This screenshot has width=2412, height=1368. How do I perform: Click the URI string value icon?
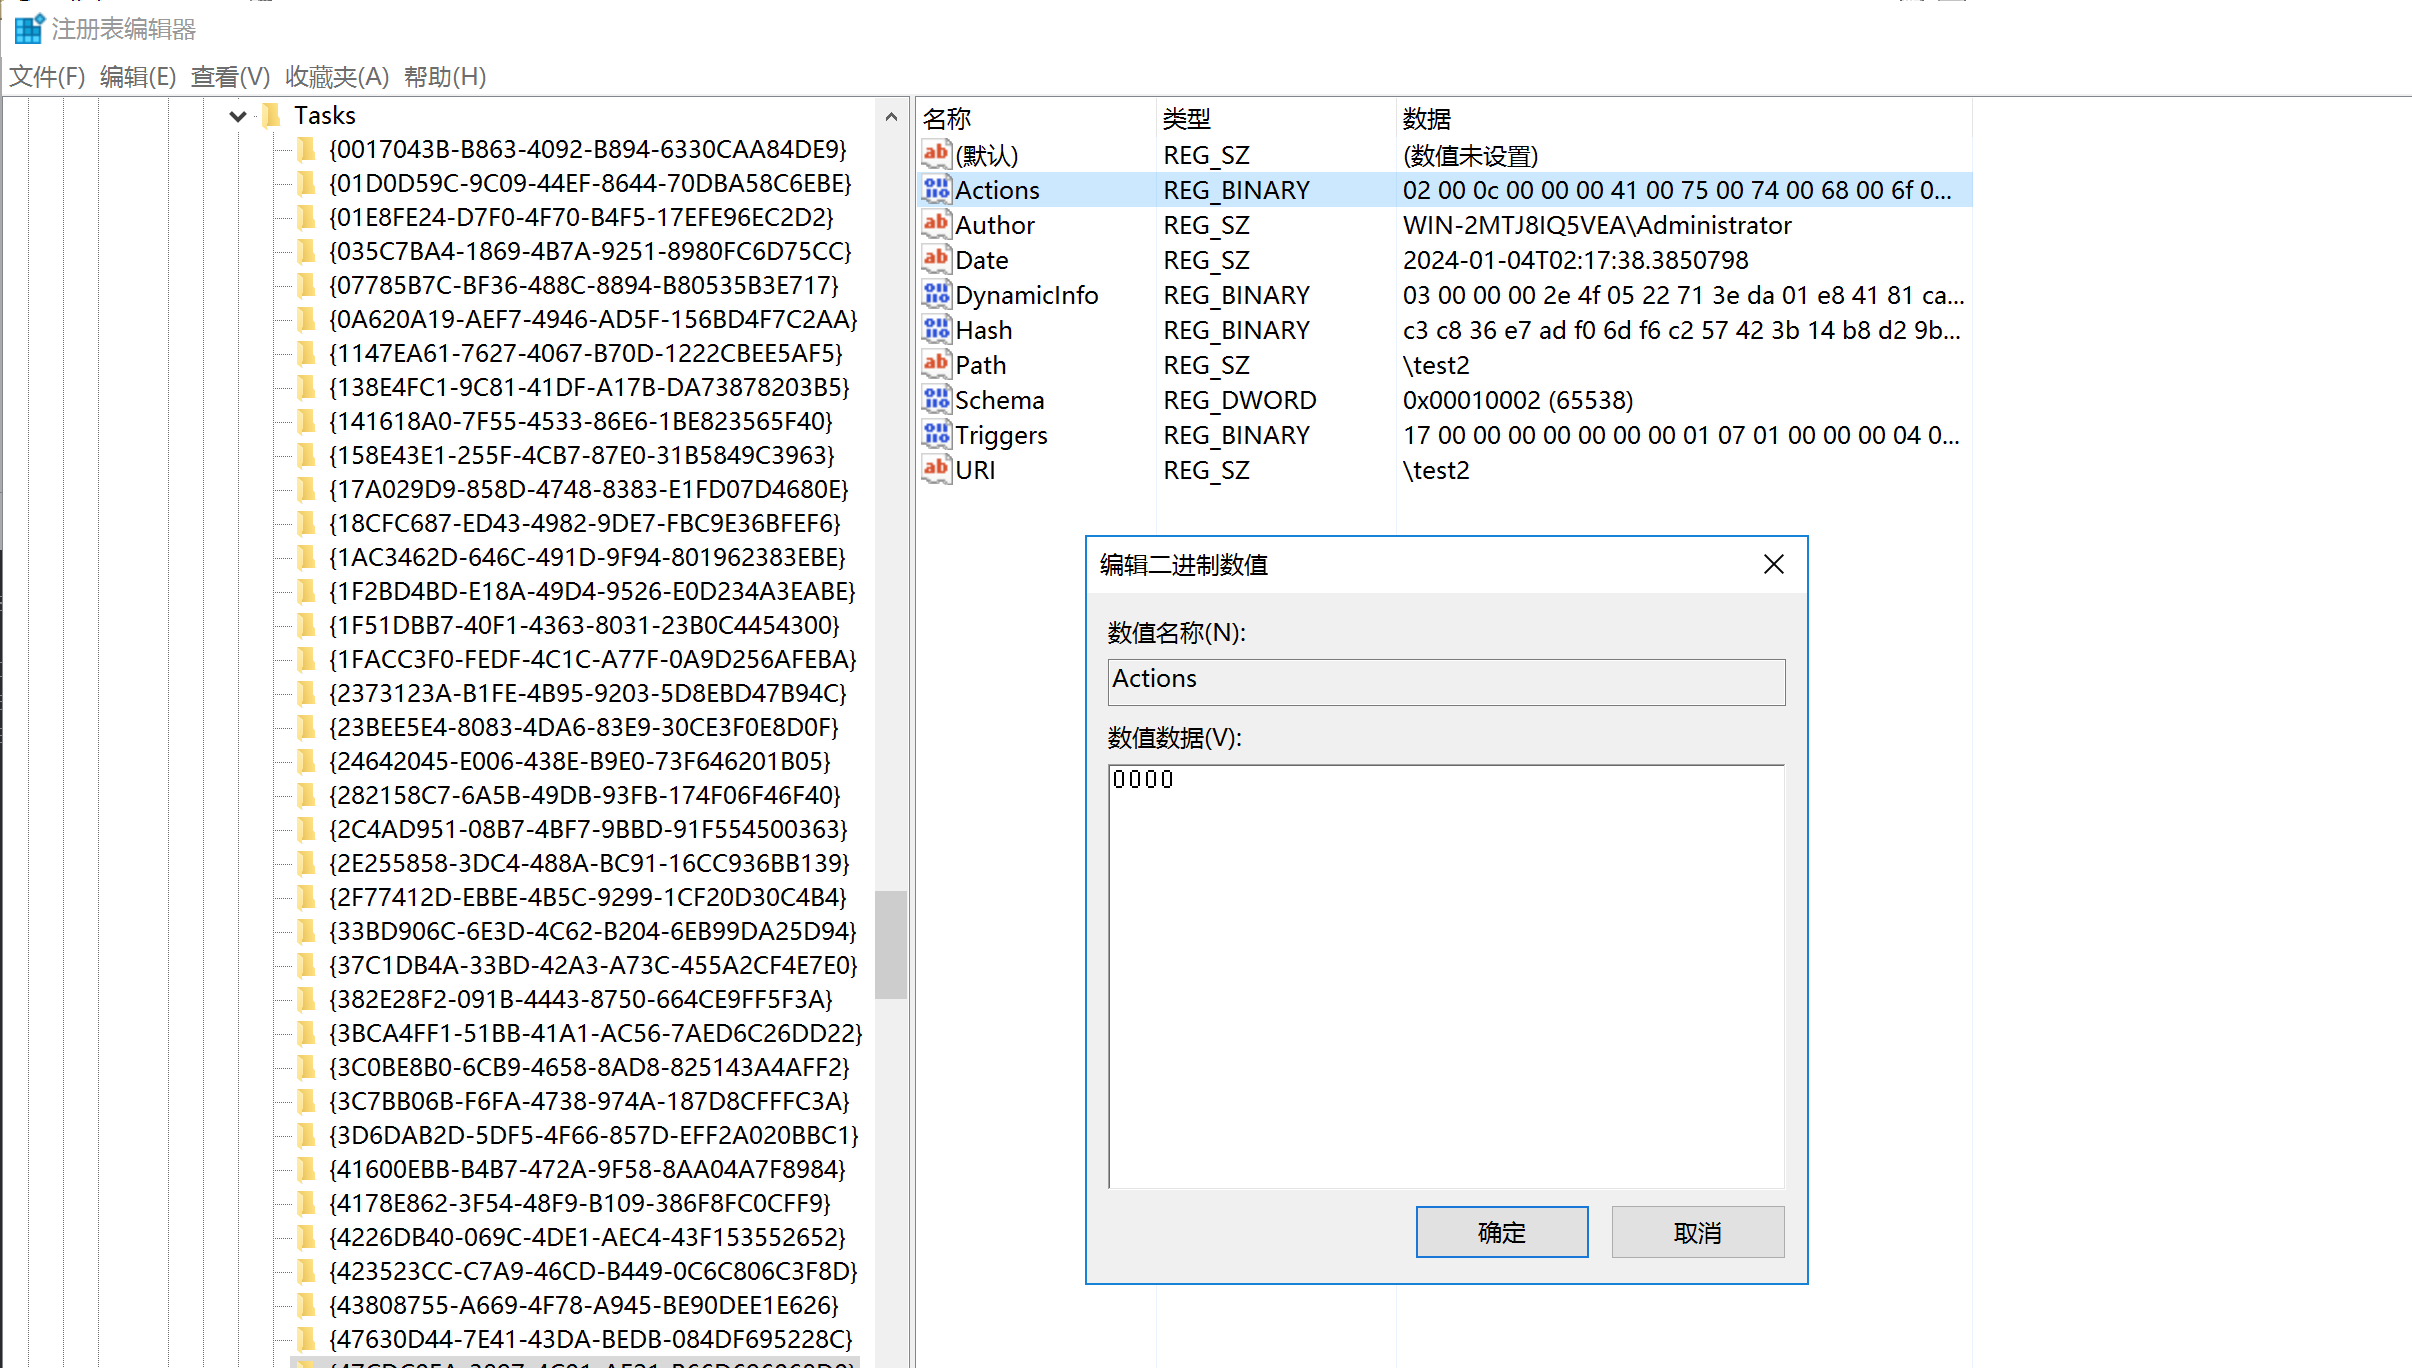click(936, 469)
